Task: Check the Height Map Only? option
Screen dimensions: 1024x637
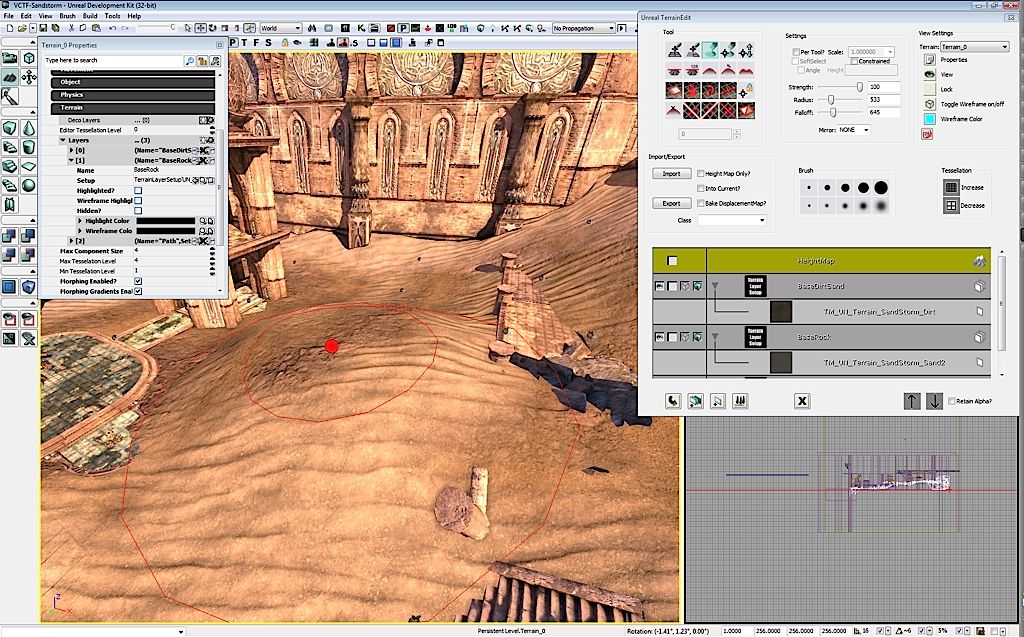Action: pos(701,174)
